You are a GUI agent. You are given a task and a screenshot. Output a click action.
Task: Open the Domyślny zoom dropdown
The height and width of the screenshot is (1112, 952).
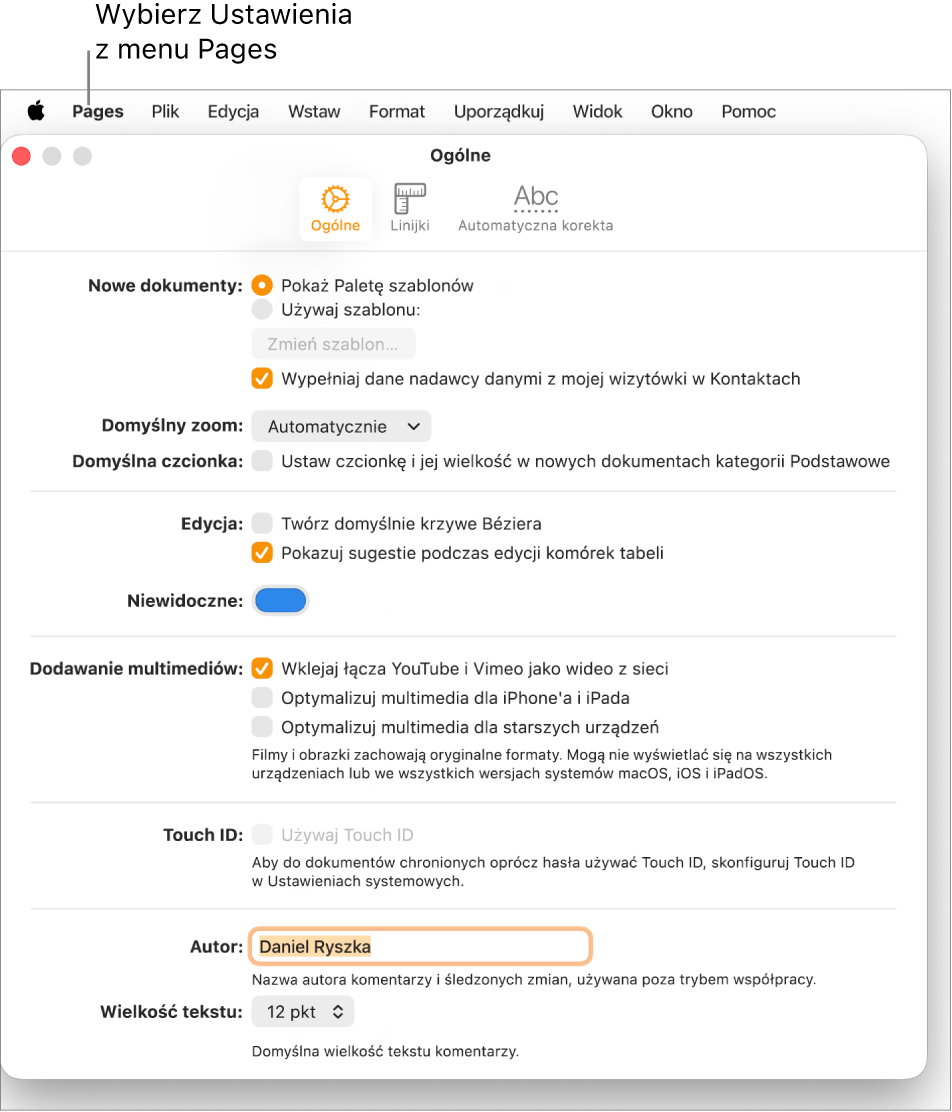click(342, 426)
